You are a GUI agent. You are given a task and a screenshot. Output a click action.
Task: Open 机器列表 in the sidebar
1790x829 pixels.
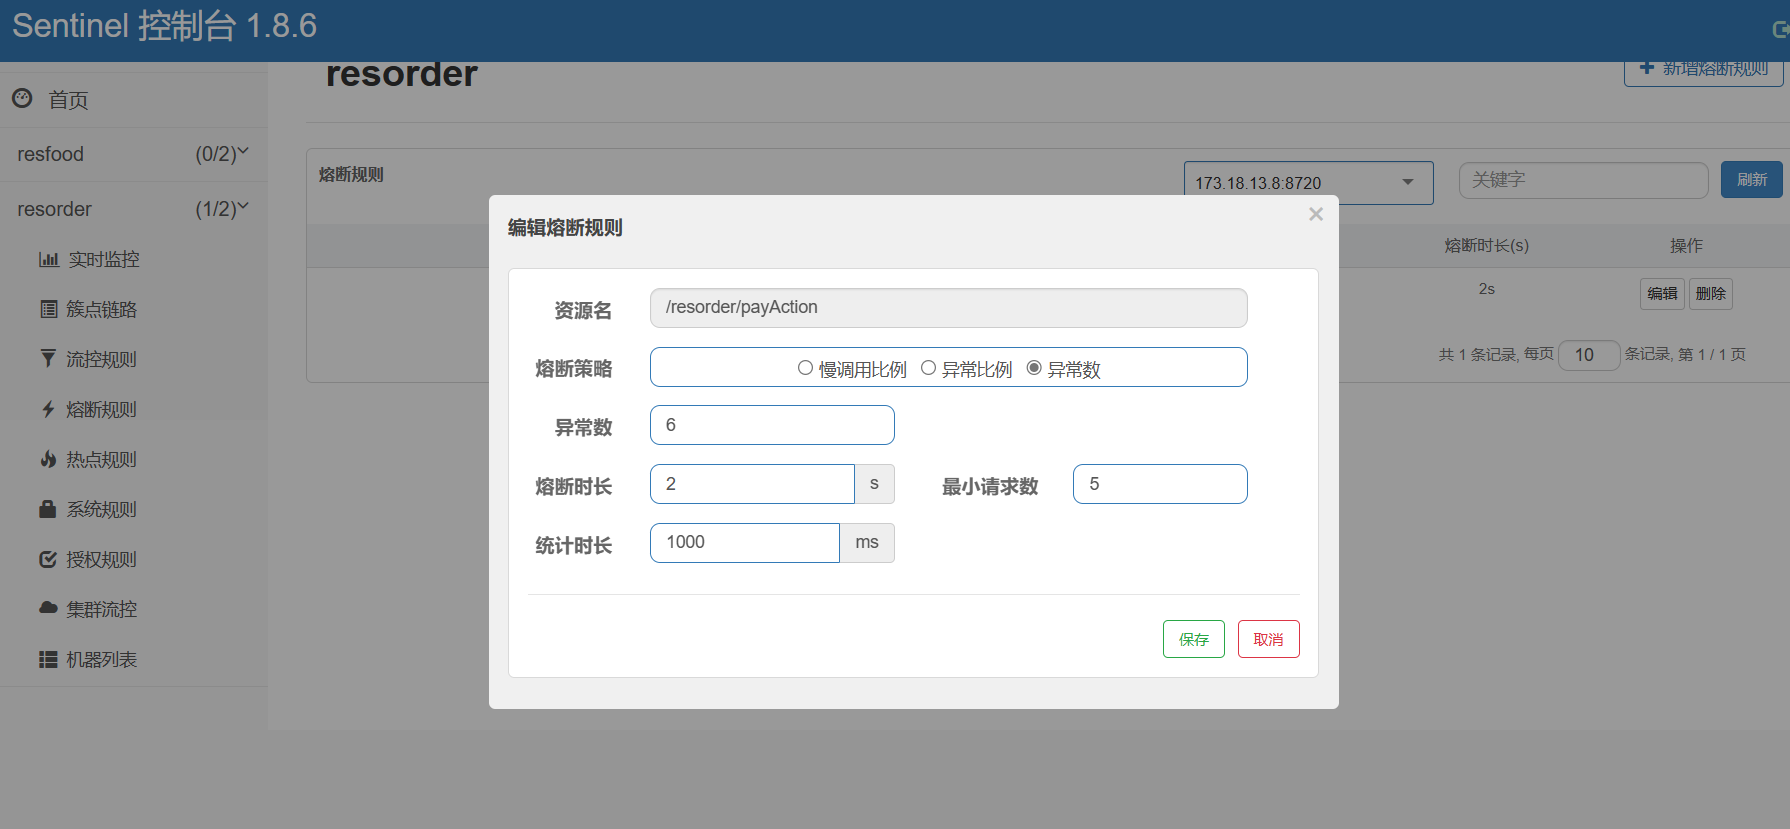click(x=101, y=660)
